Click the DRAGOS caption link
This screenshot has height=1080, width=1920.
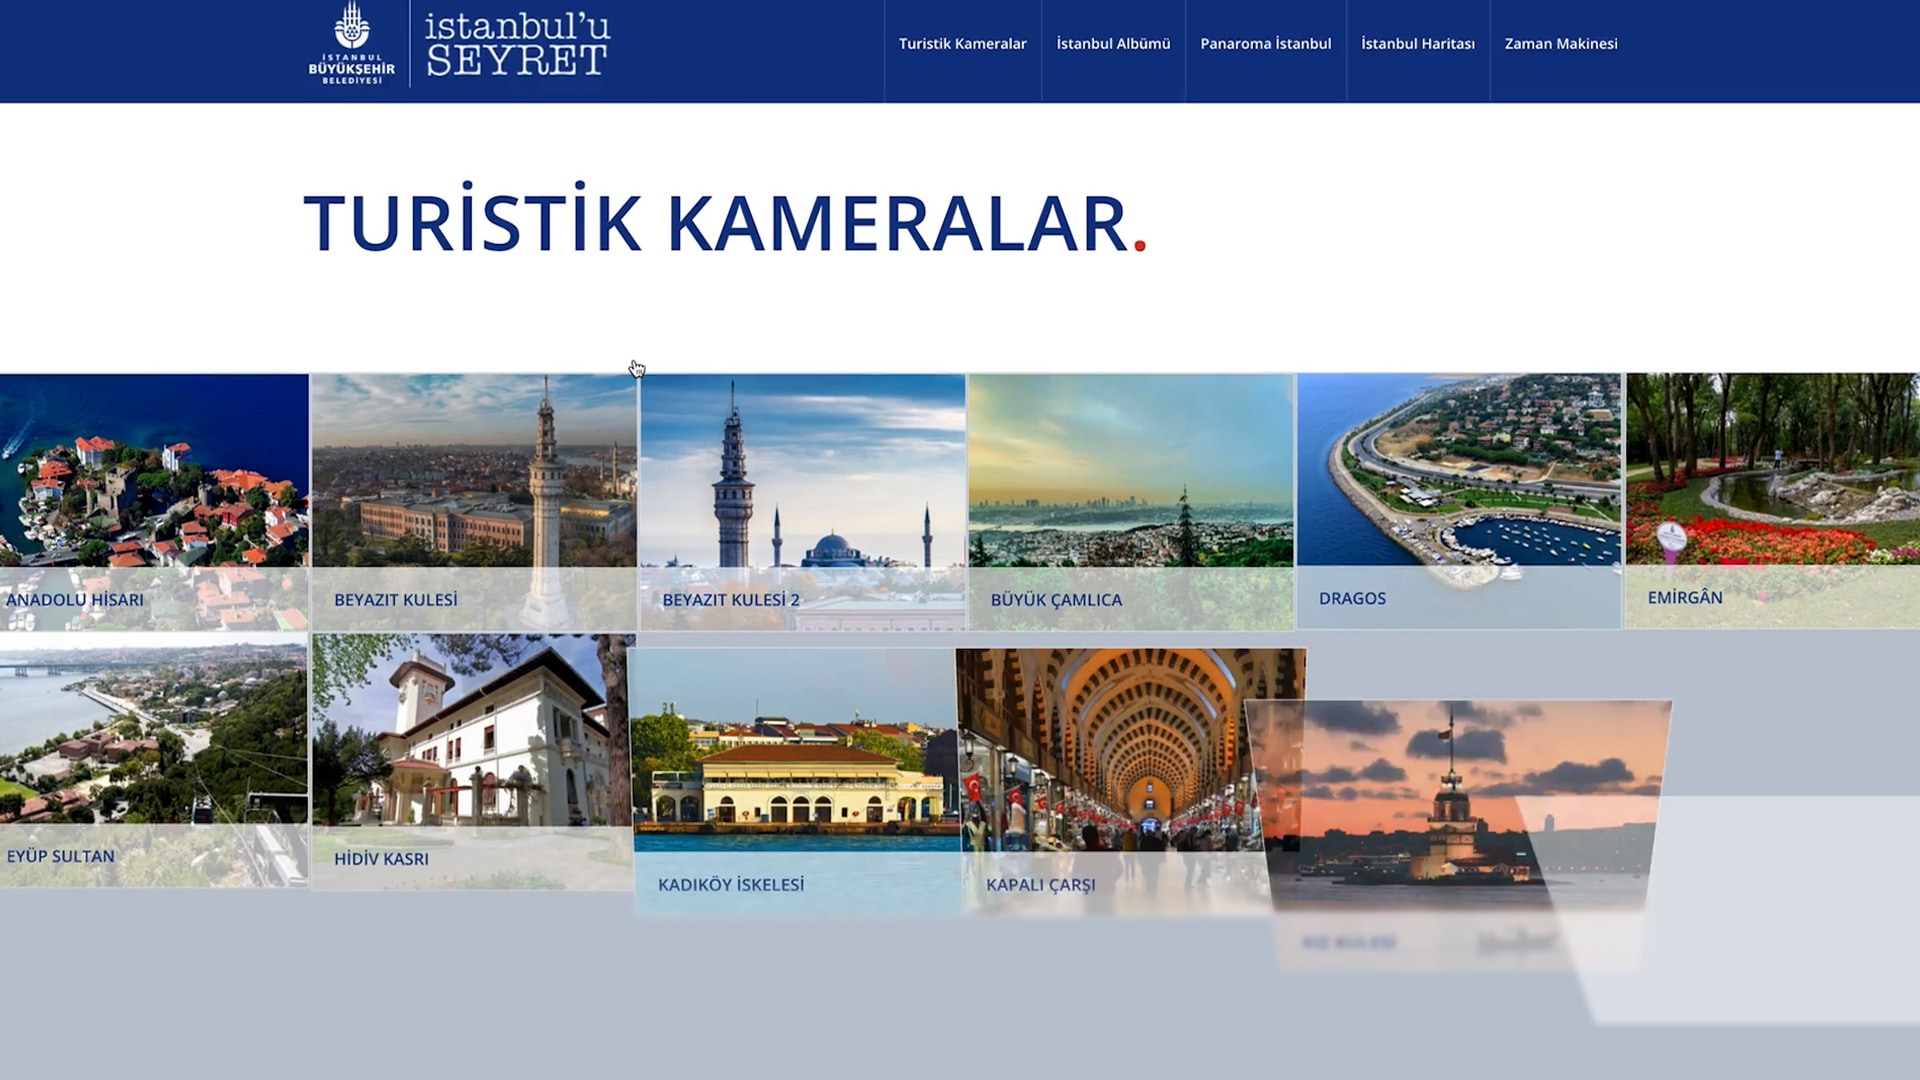(1352, 598)
